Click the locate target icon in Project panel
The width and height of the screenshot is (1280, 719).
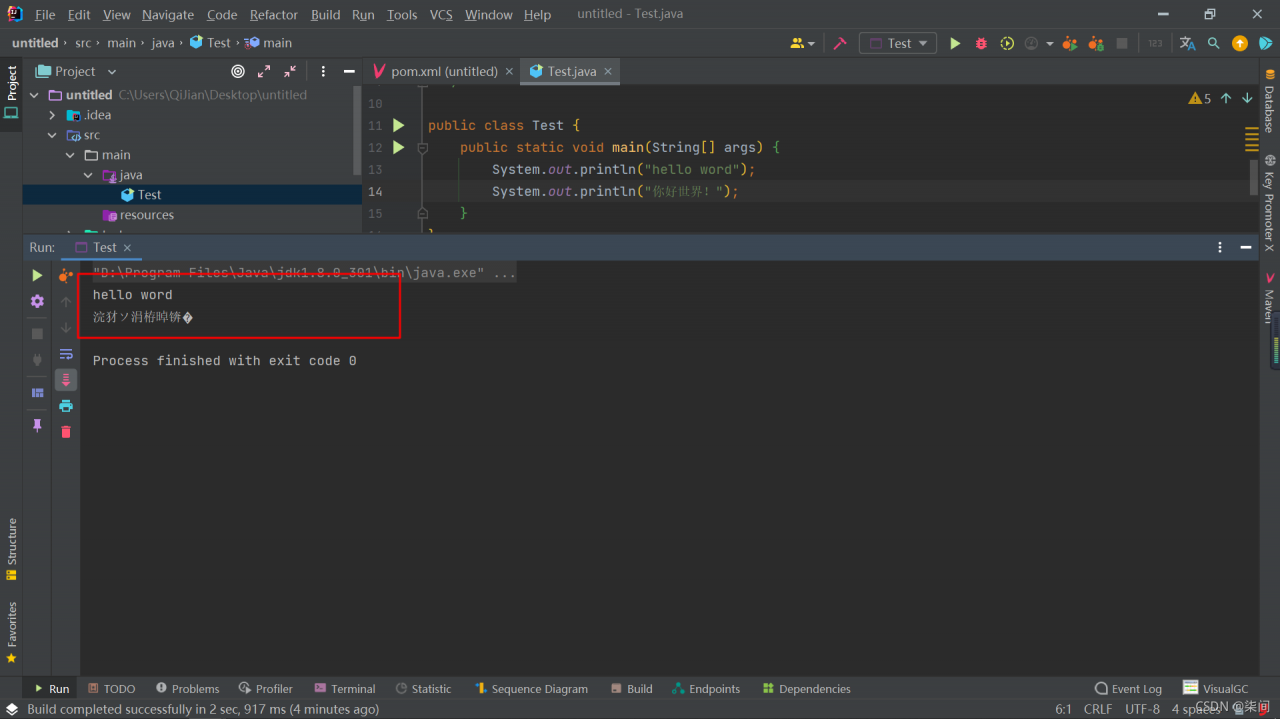238,71
